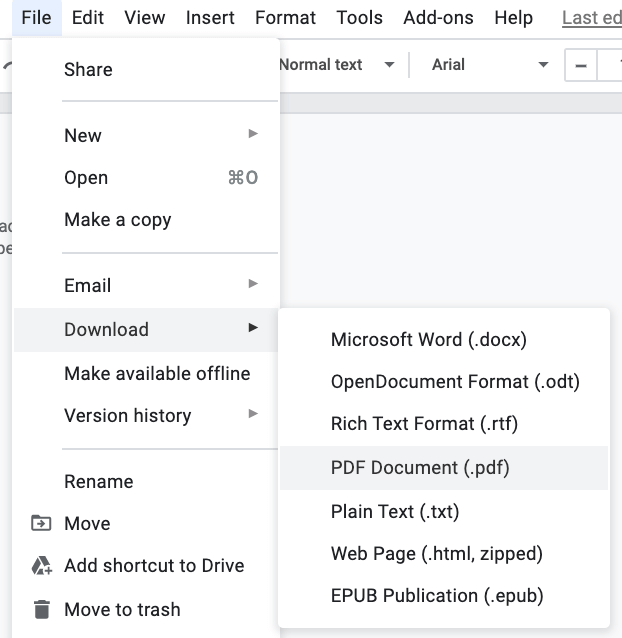Click the Add shortcut to Drive icon
Viewport: 622px width, 638px height.
pyautogui.click(x=42, y=566)
